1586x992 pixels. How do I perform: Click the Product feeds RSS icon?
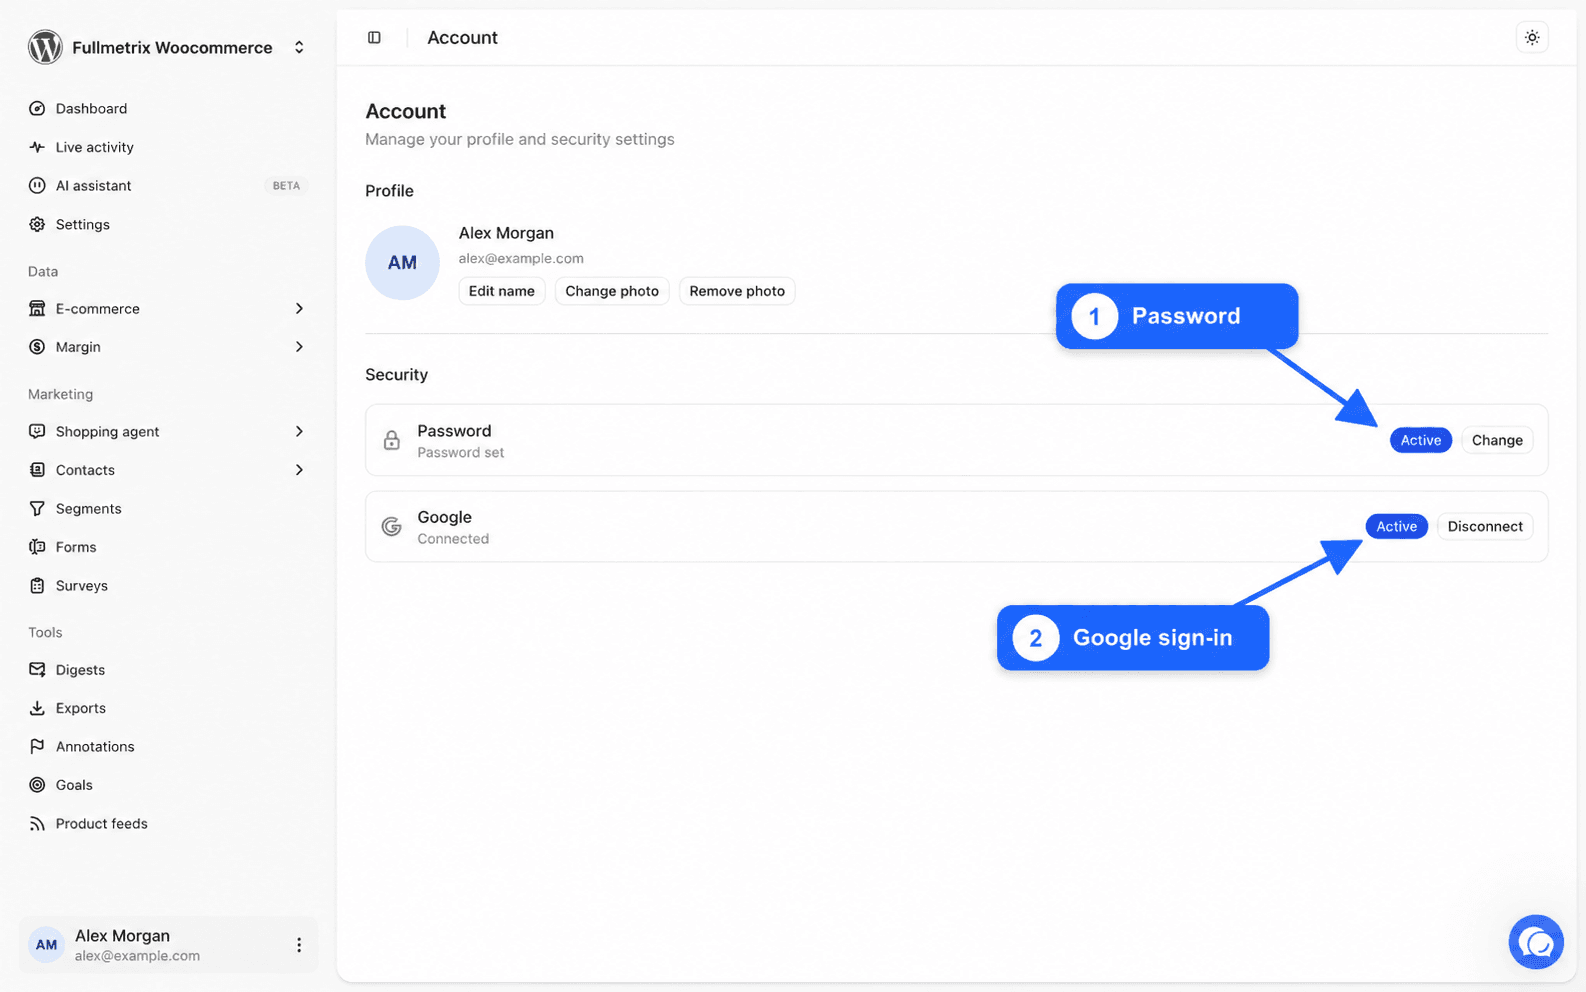[37, 823]
